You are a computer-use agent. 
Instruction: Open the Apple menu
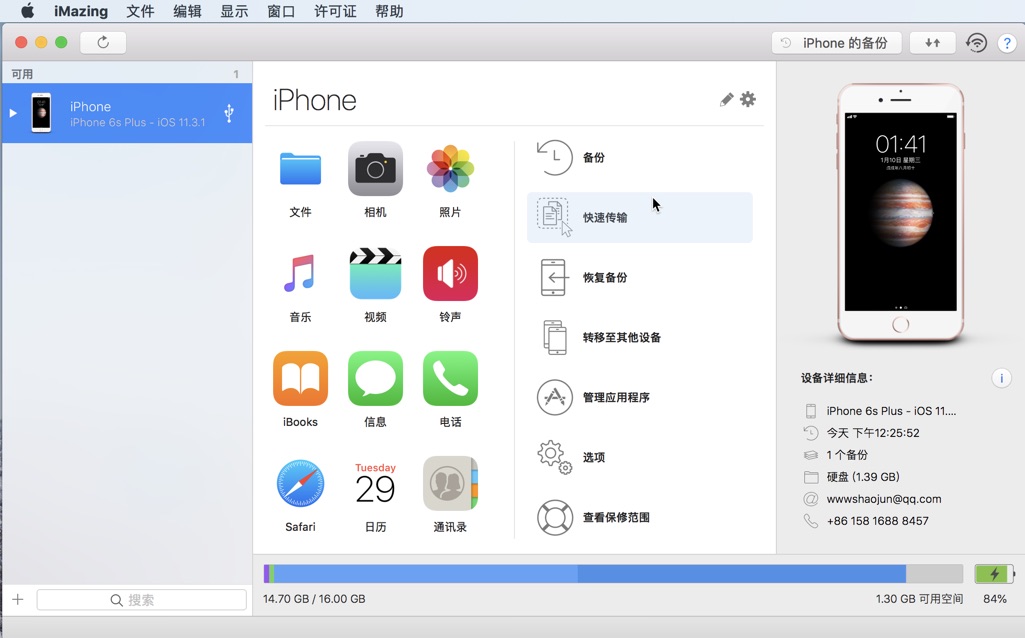click(x=27, y=11)
